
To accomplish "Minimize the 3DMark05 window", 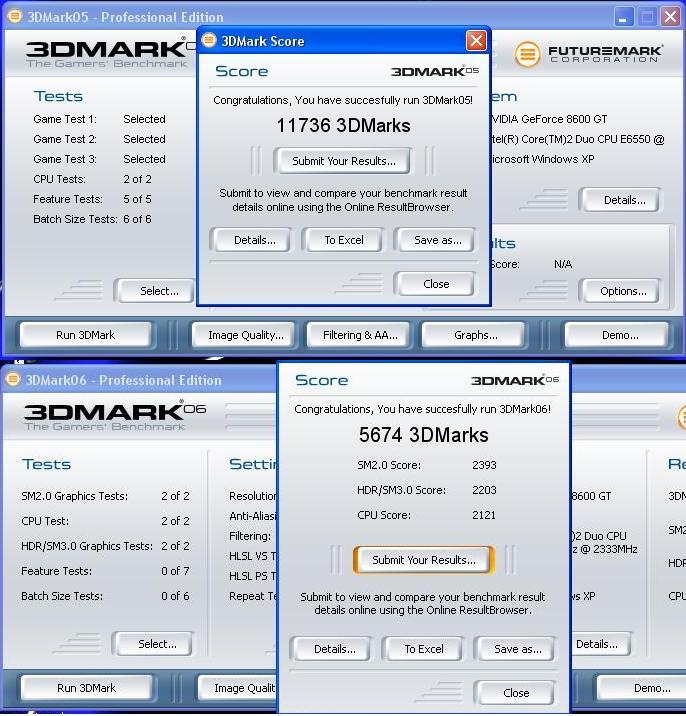I will click(x=623, y=17).
